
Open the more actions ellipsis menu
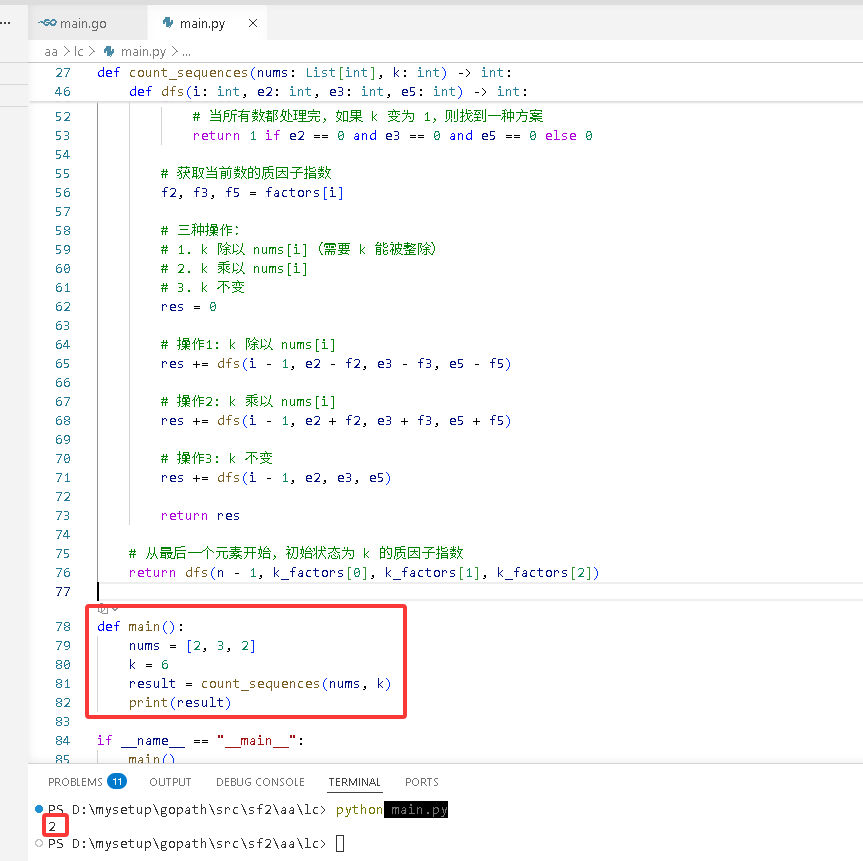point(6,23)
